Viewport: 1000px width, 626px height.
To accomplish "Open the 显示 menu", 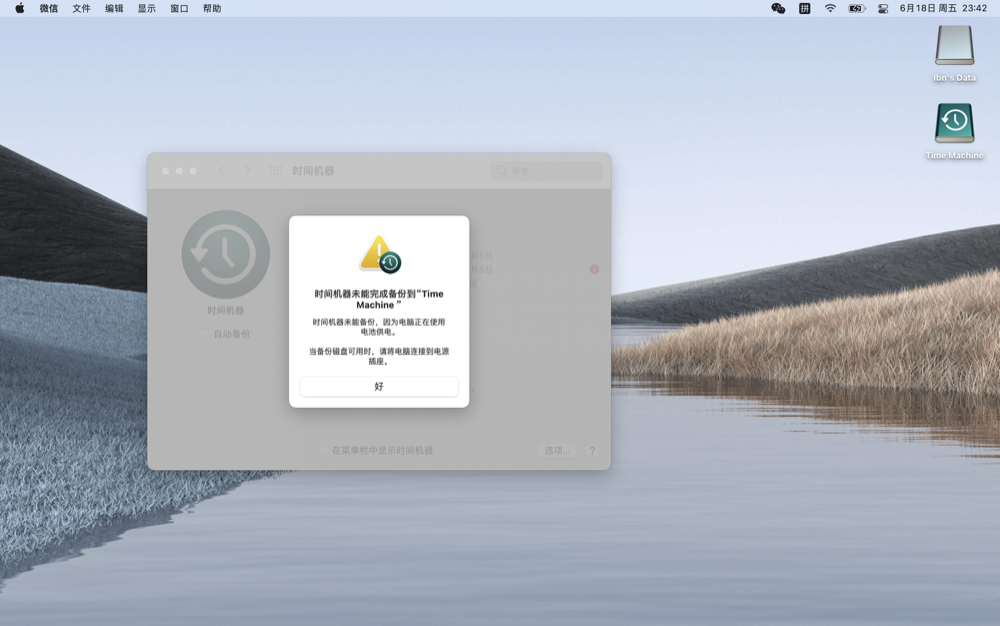I will pos(146,8).
